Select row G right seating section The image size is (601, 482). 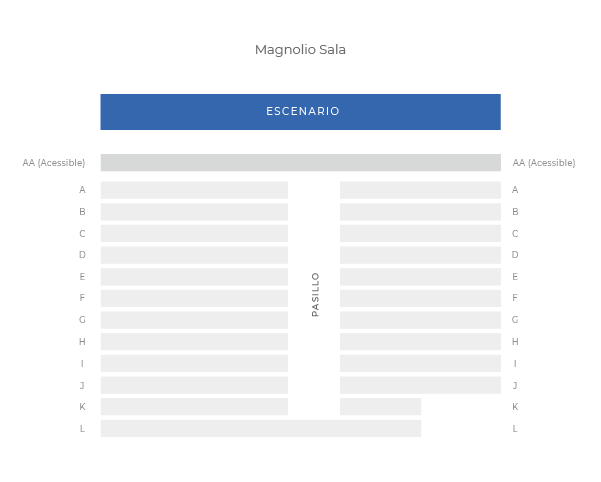(420, 320)
